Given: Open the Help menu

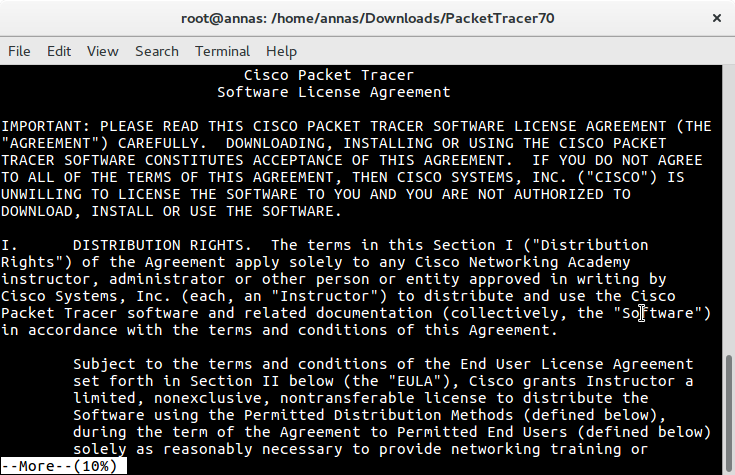Looking at the screenshot, I should click(x=281, y=51).
